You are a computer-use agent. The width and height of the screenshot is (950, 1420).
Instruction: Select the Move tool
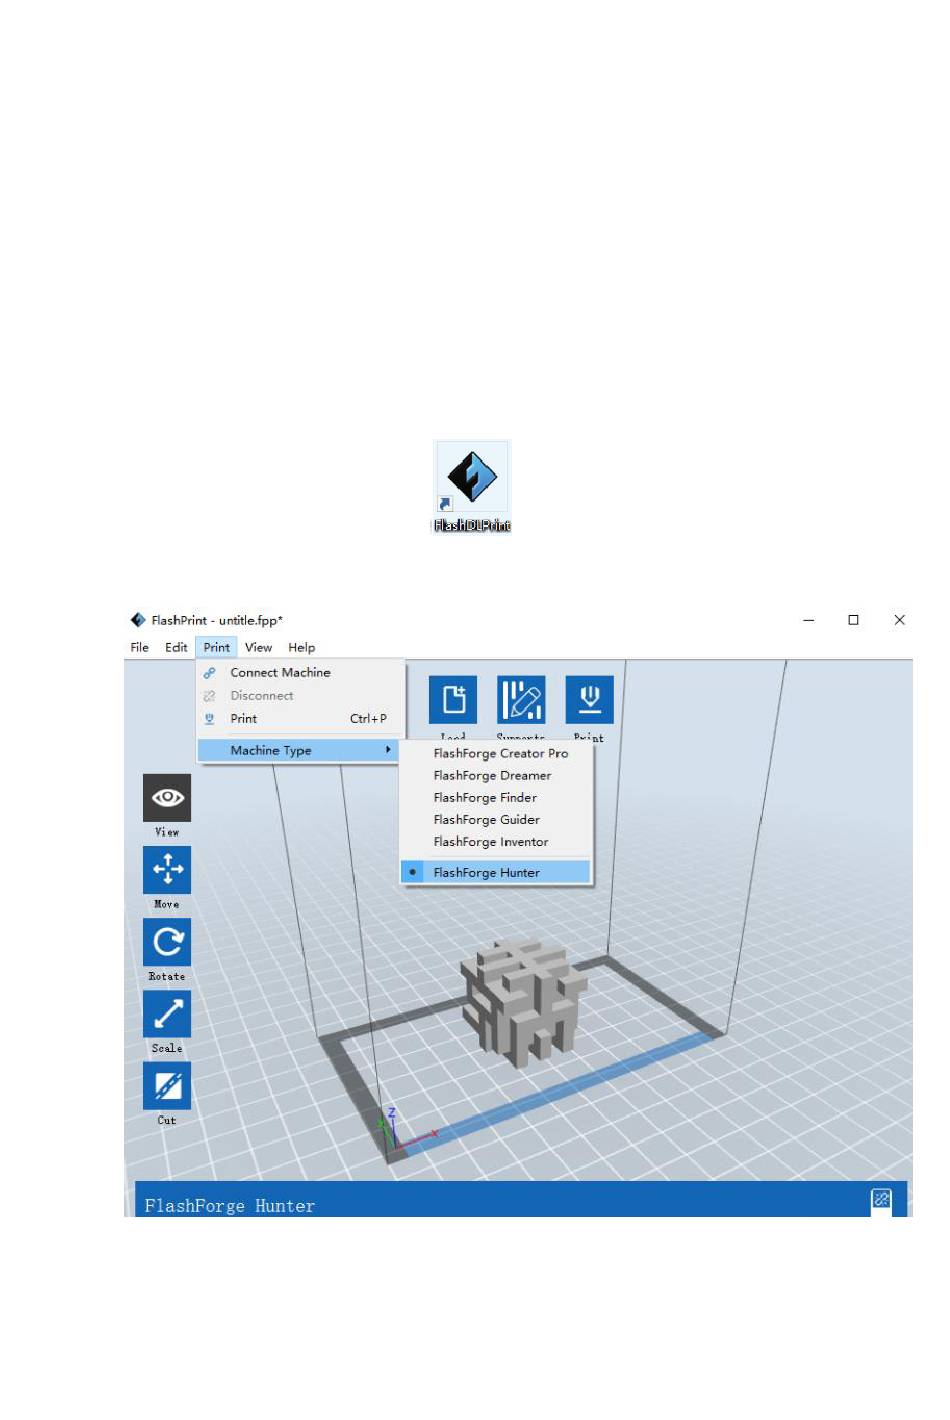pyautogui.click(x=167, y=870)
